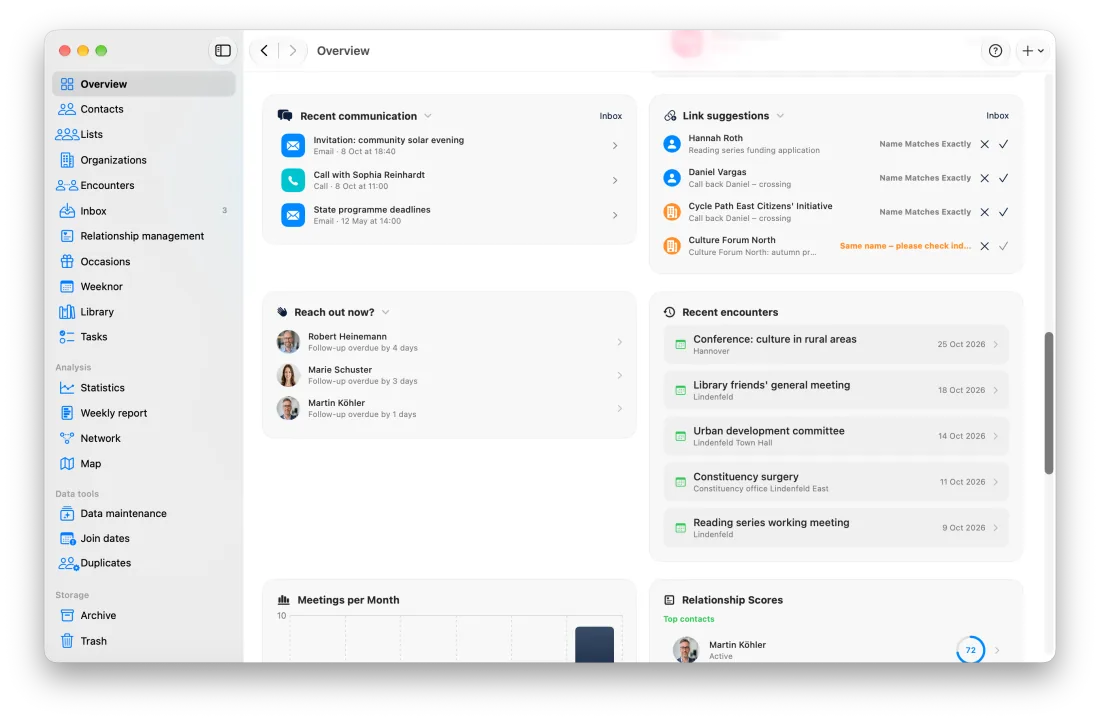Viewport: 1100px width, 721px height.
Task: Click the vertical scrollbar thumb
Action: (x=1049, y=403)
